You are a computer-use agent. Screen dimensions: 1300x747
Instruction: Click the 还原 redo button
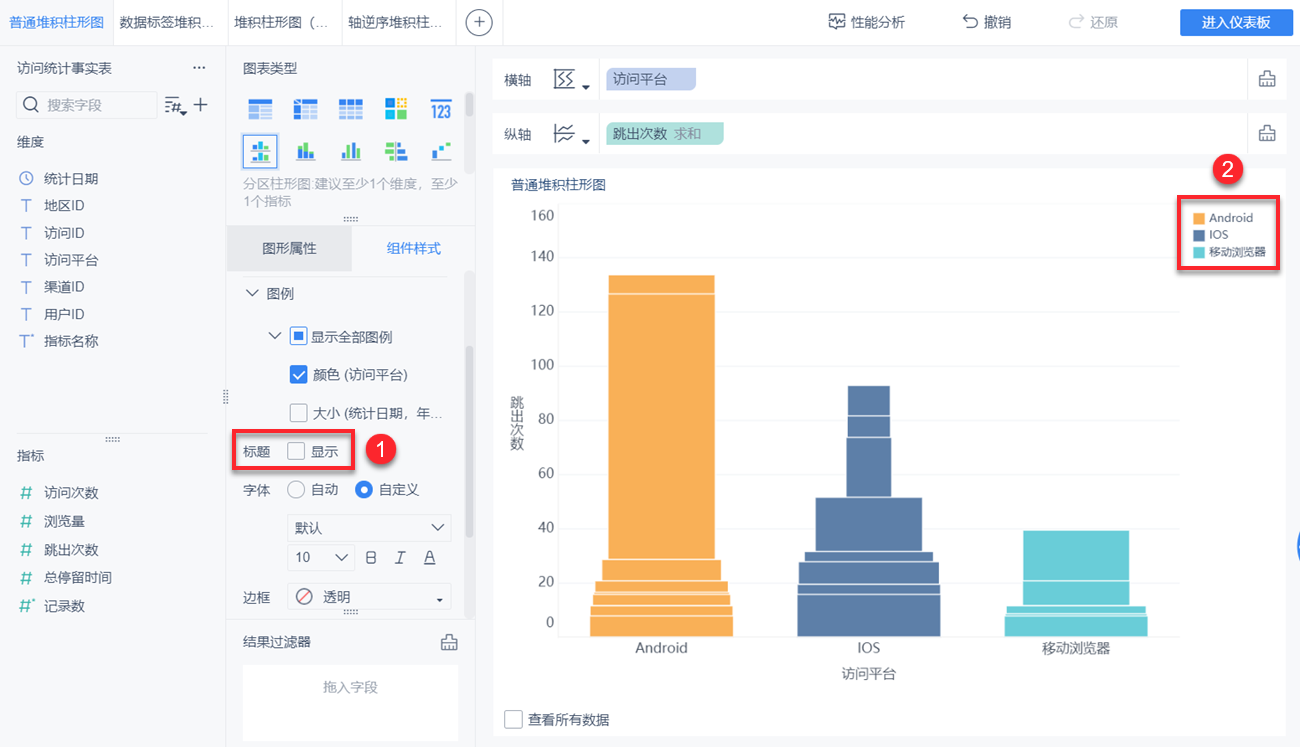pyautogui.click(x=1093, y=22)
